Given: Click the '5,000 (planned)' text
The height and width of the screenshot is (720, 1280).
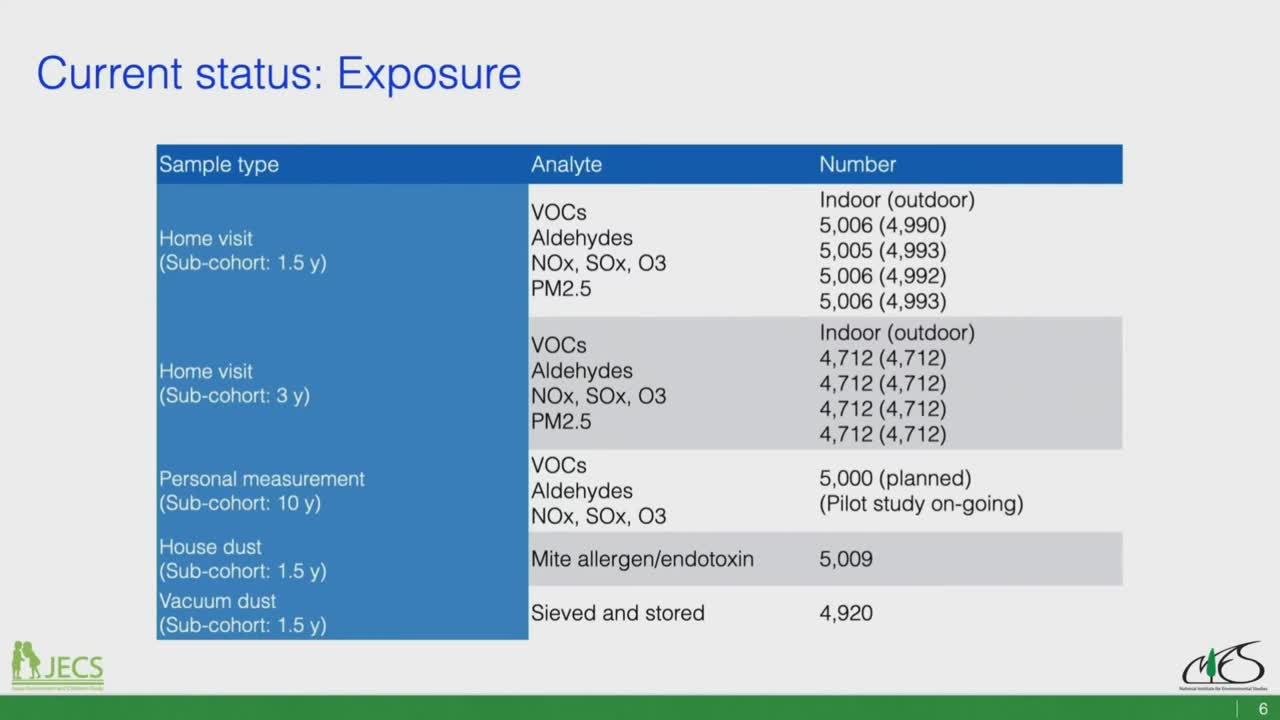Looking at the screenshot, I should tap(895, 479).
